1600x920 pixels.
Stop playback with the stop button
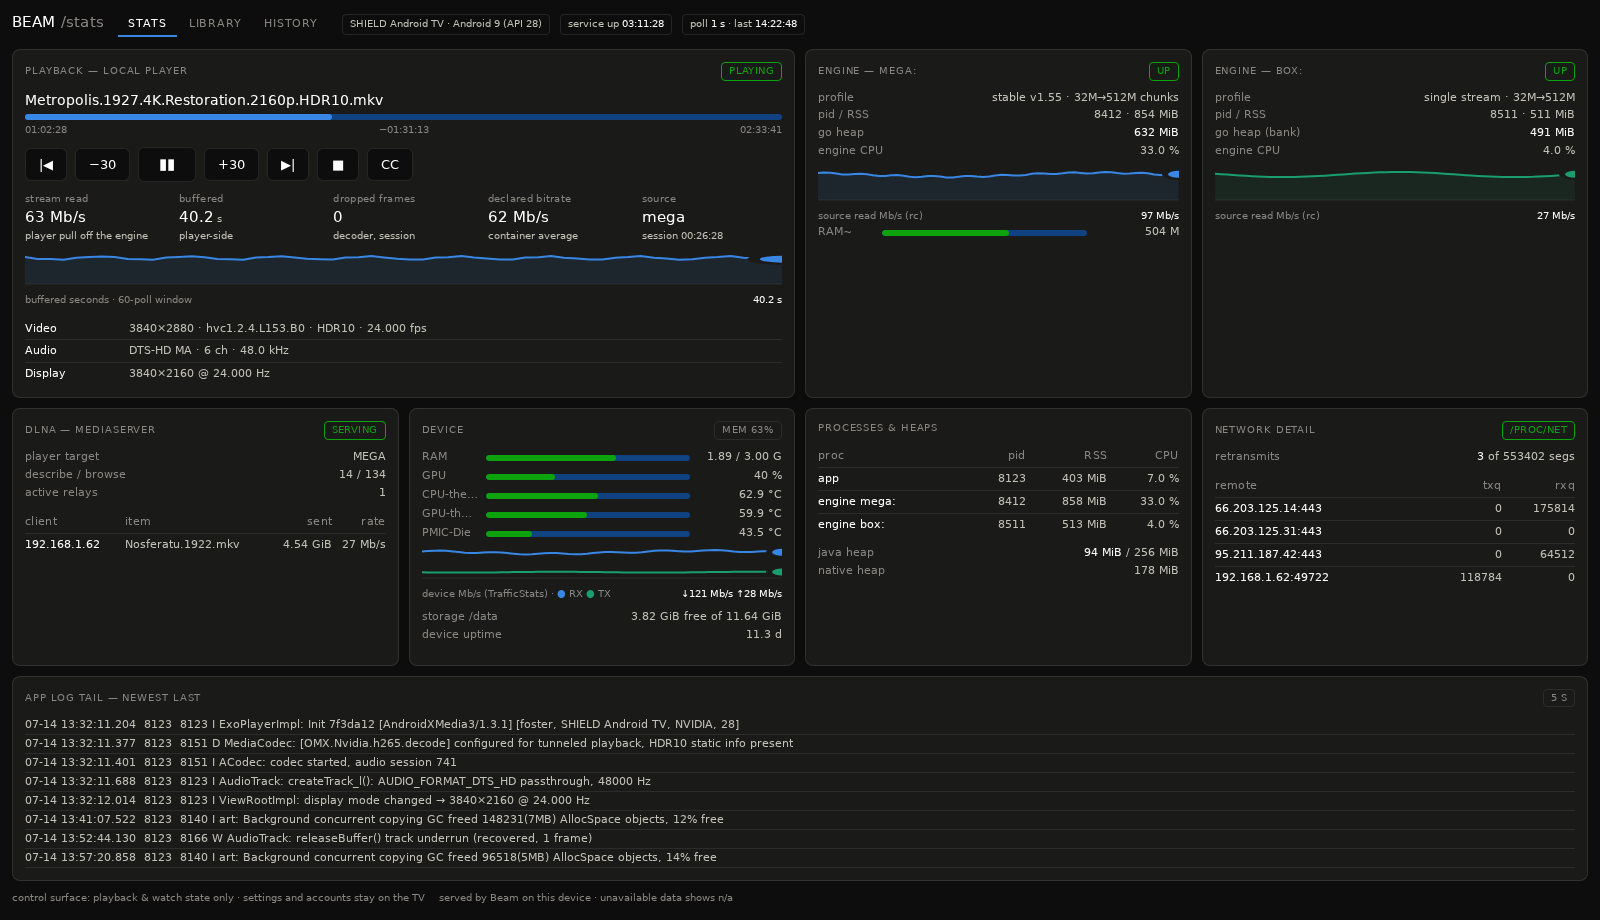(338, 165)
